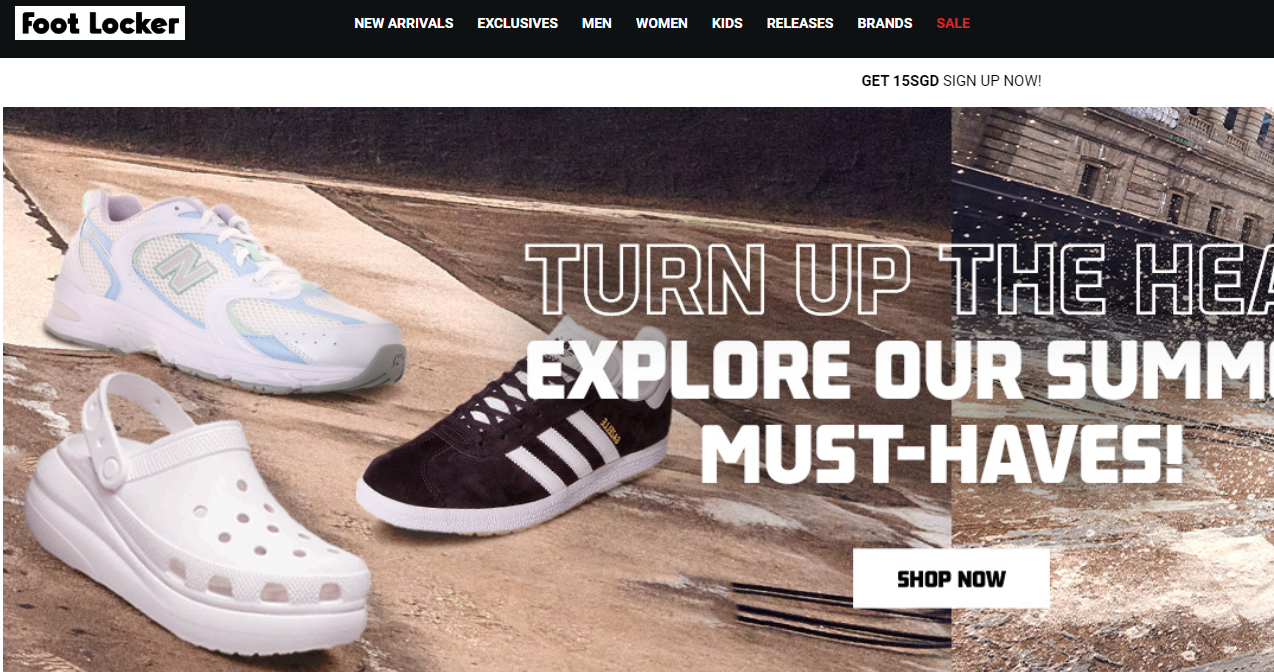The width and height of the screenshot is (1274, 672).
Task: Browse the Kids category
Action: (727, 23)
